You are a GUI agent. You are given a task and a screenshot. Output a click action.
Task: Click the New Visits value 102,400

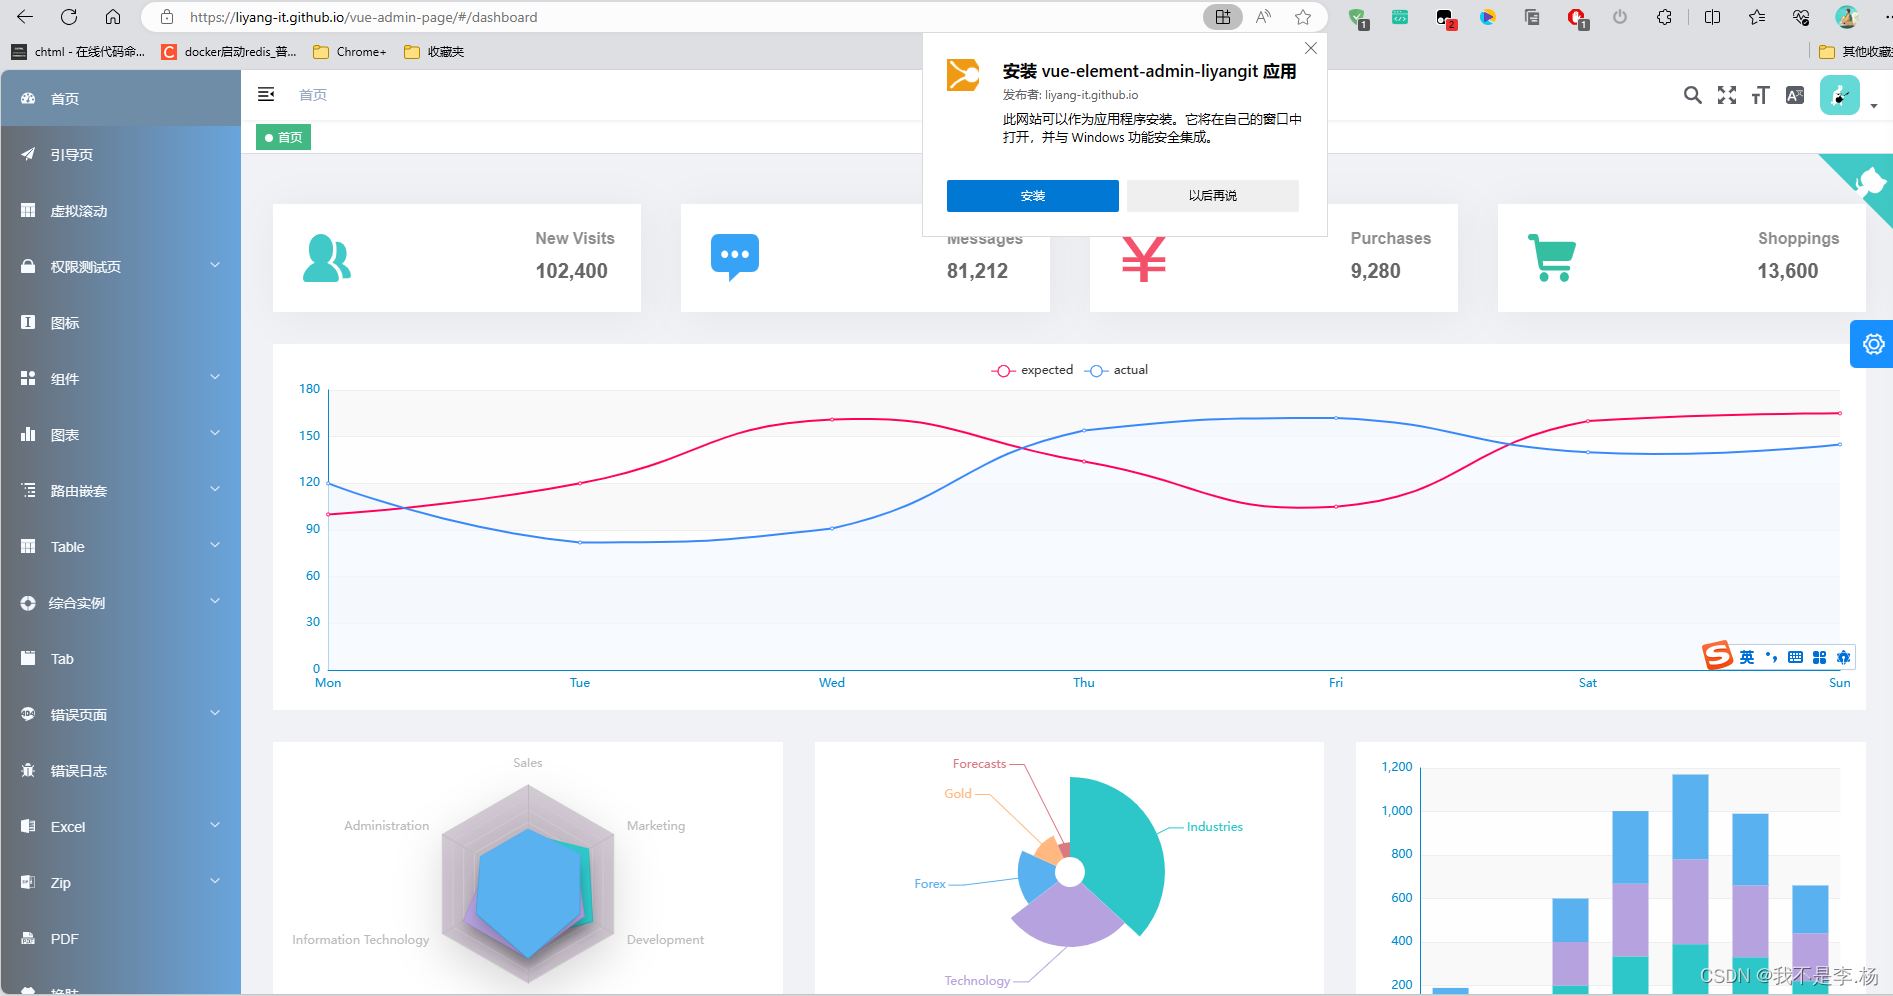click(571, 271)
